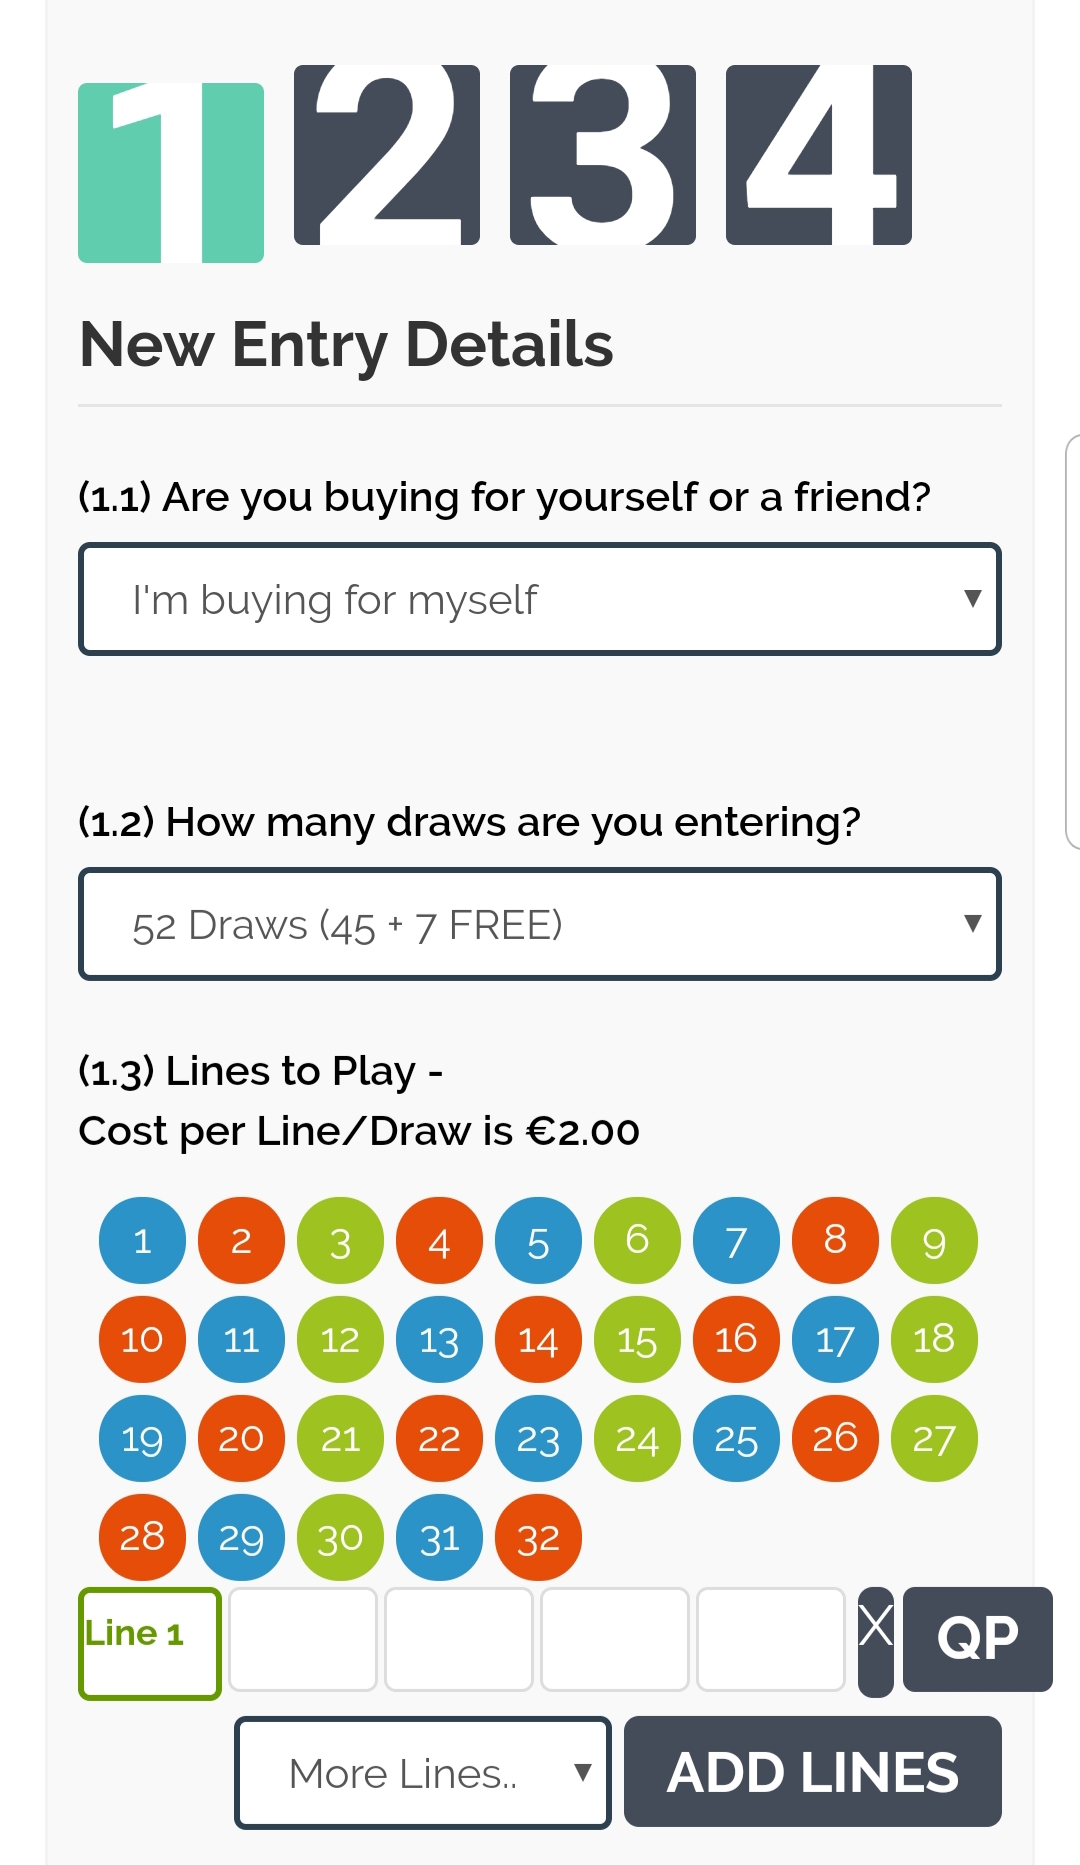The height and width of the screenshot is (1865, 1080).
Task: Go to step 2 tab
Action: click(x=387, y=155)
